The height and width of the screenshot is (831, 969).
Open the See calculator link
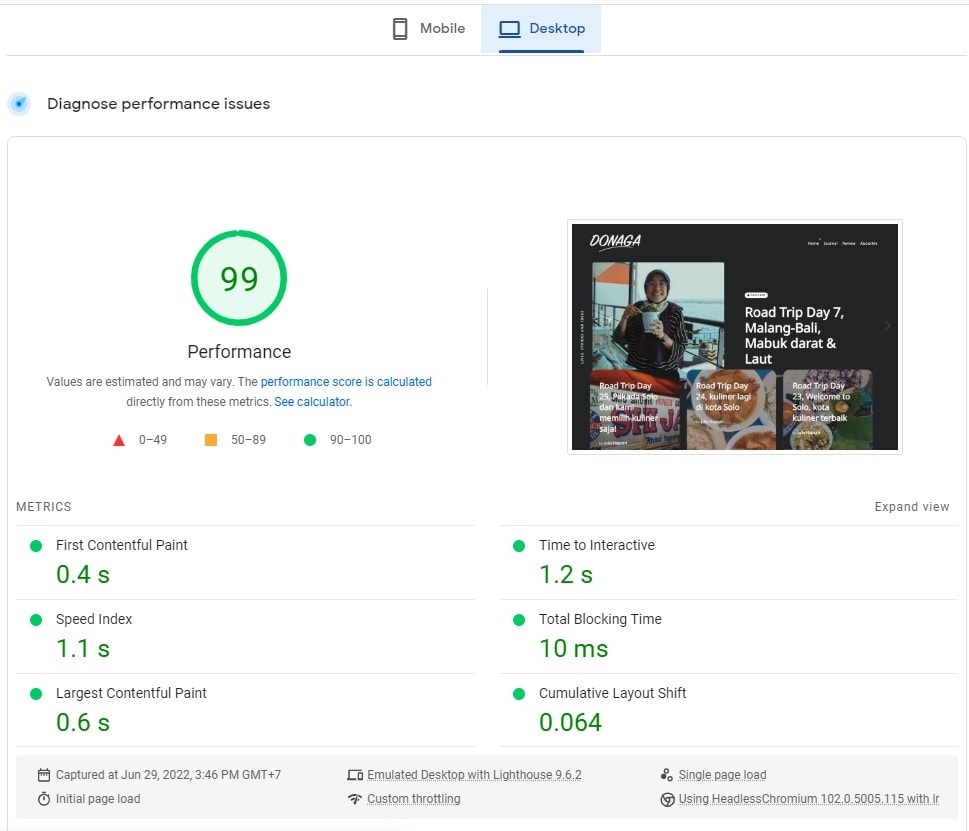pos(312,402)
